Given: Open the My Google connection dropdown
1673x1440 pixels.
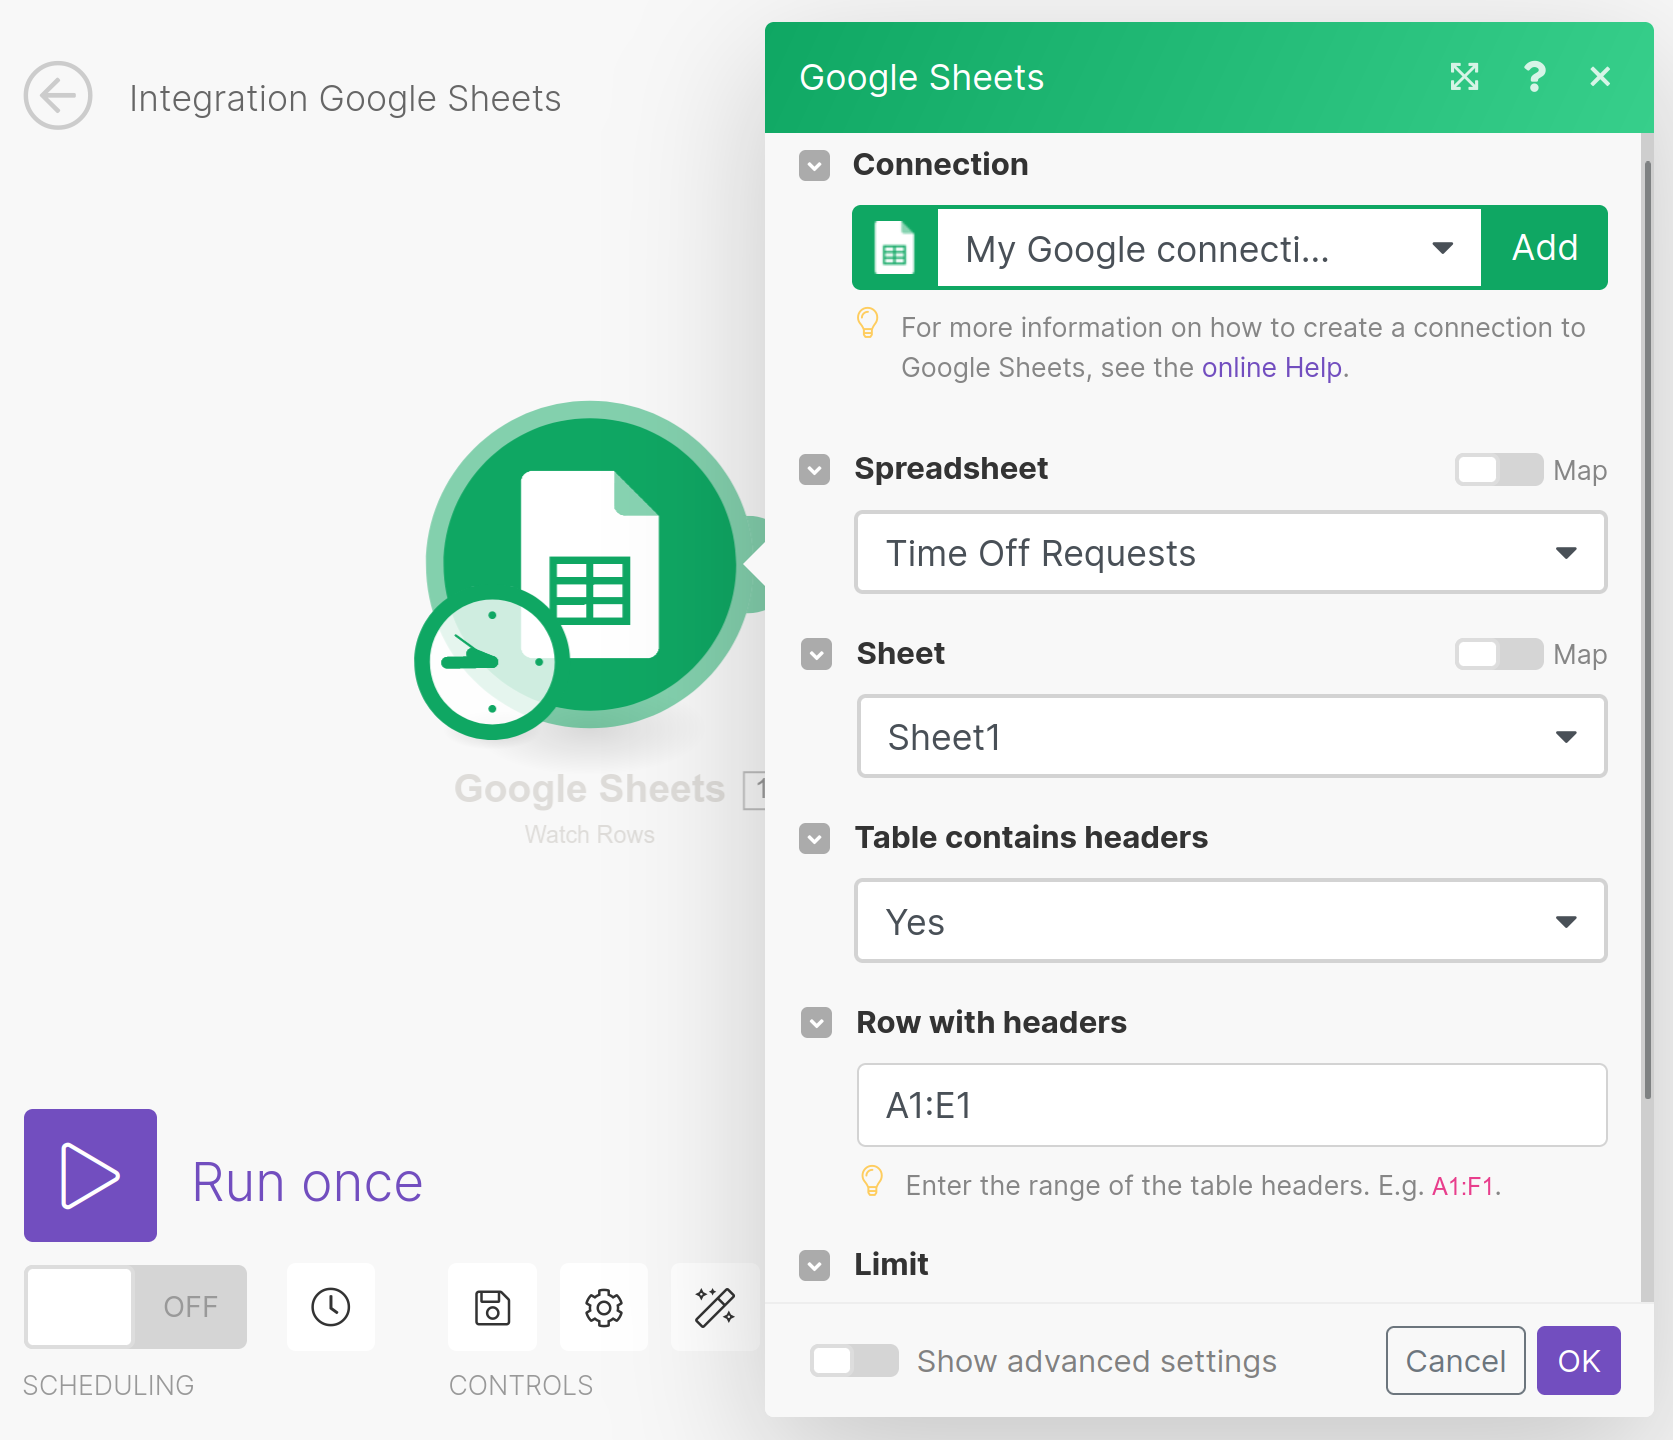Looking at the screenshot, I should [1209, 248].
